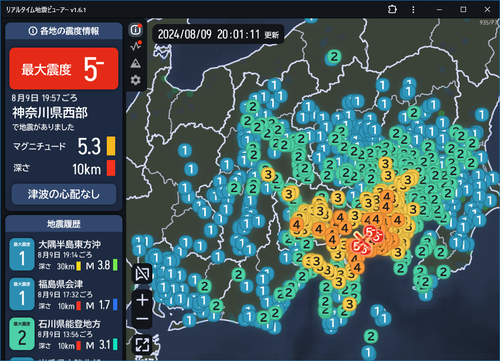
Task: Open the seismic intensity info tab icon
Action: pyautogui.click(x=136, y=30)
